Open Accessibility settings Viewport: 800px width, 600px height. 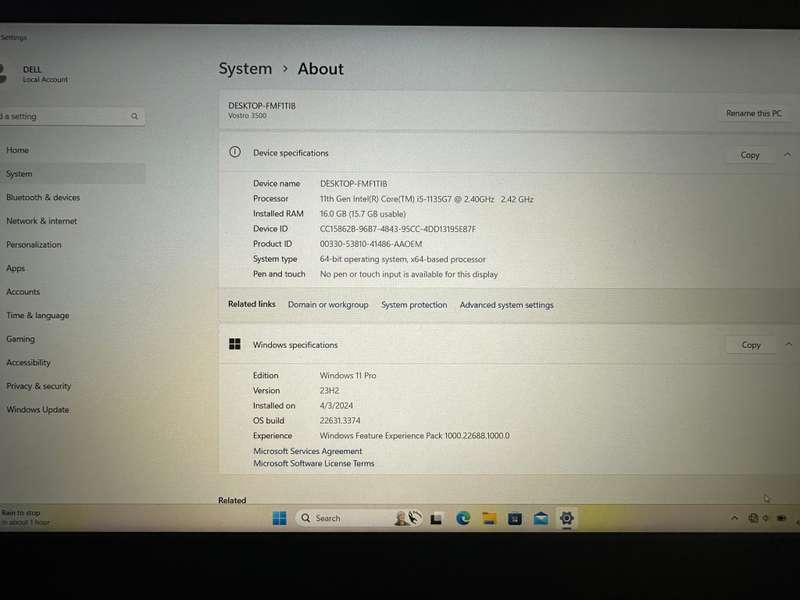click(x=28, y=362)
